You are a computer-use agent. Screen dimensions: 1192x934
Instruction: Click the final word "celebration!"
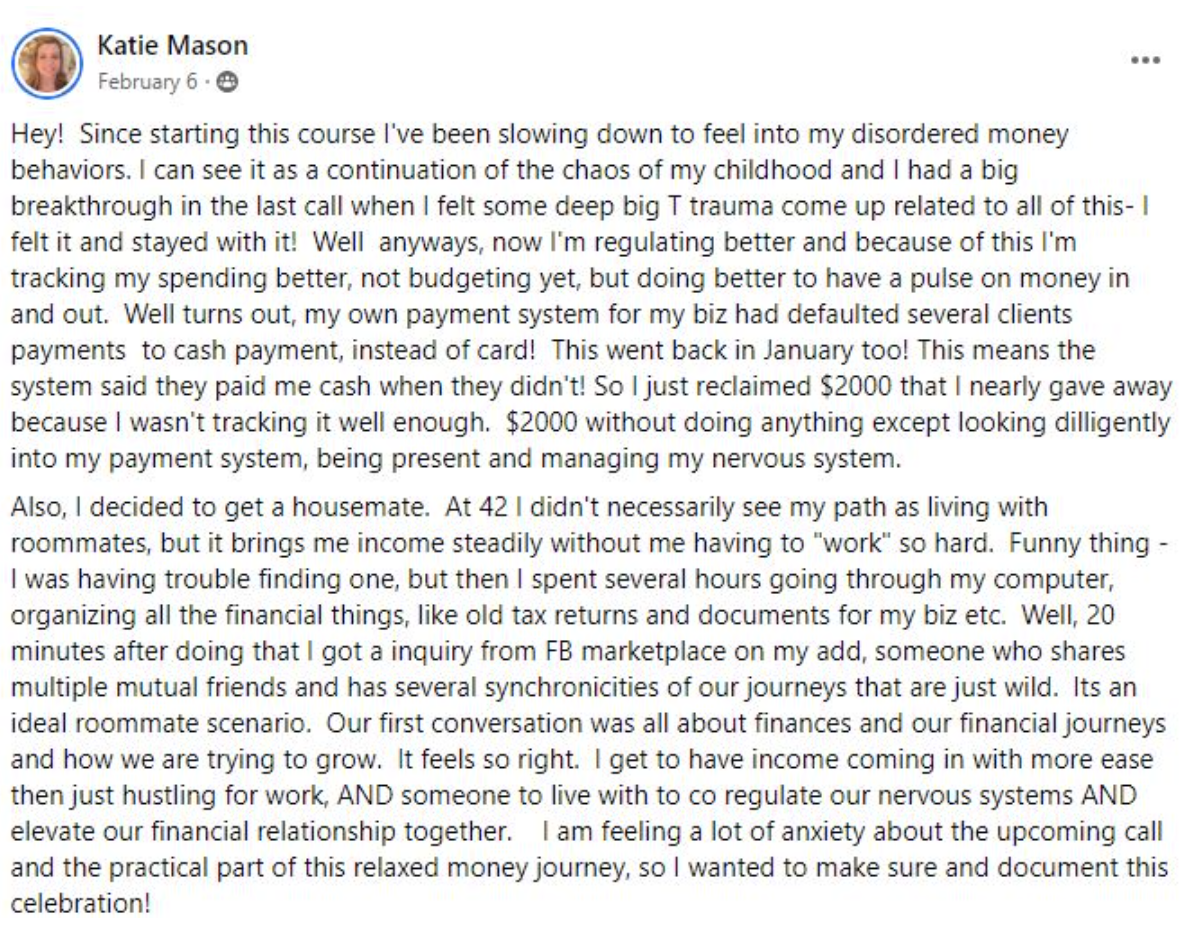(x=81, y=904)
